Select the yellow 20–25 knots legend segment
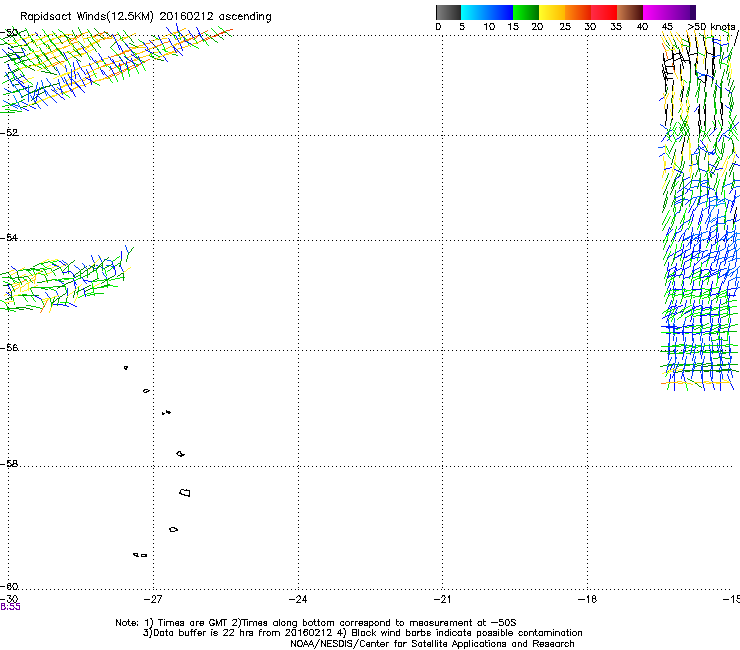Viewport: 740px width, 650px height. 552,12
